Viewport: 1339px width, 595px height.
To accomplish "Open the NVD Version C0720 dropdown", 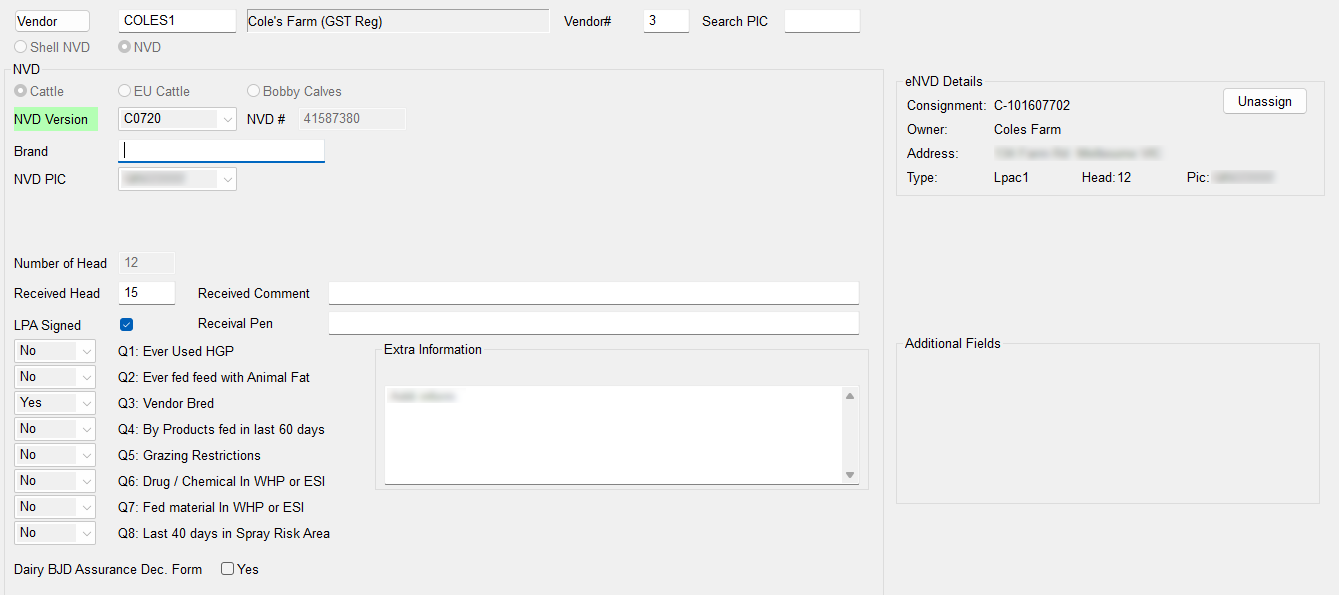I will tap(227, 119).
